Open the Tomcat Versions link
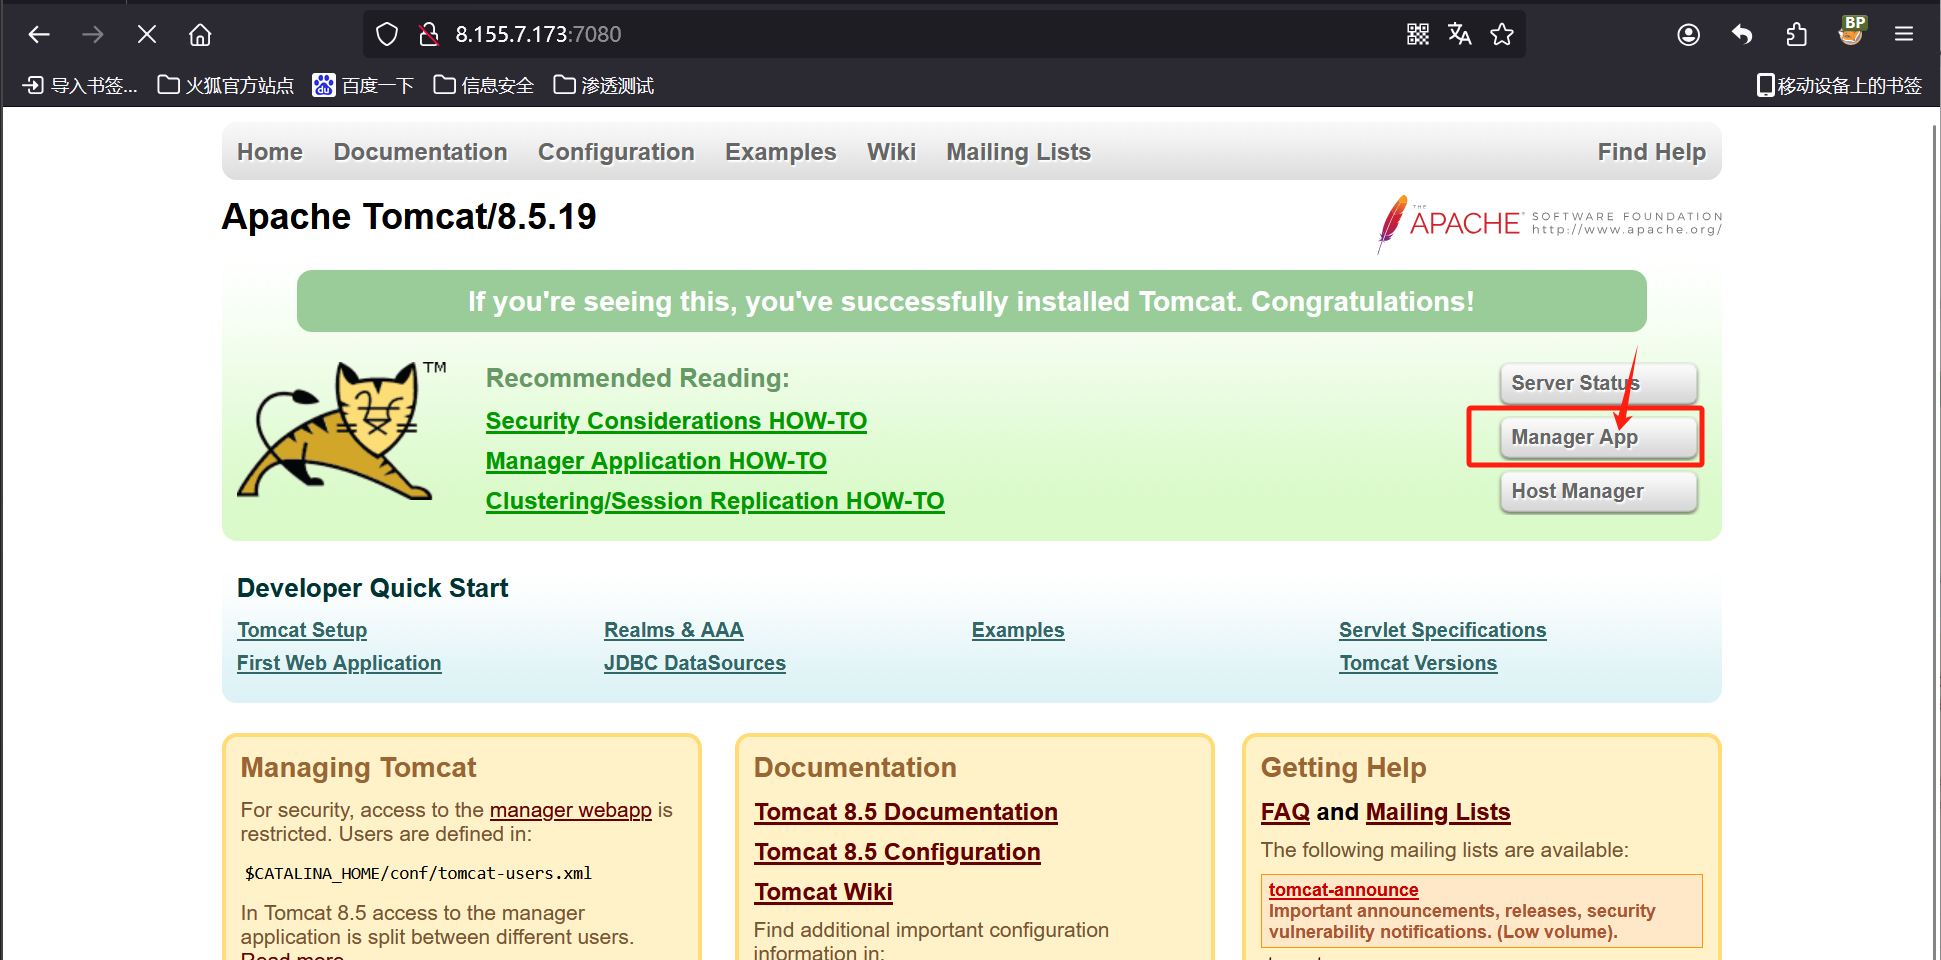The height and width of the screenshot is (960, 1941). (1418, 663)
